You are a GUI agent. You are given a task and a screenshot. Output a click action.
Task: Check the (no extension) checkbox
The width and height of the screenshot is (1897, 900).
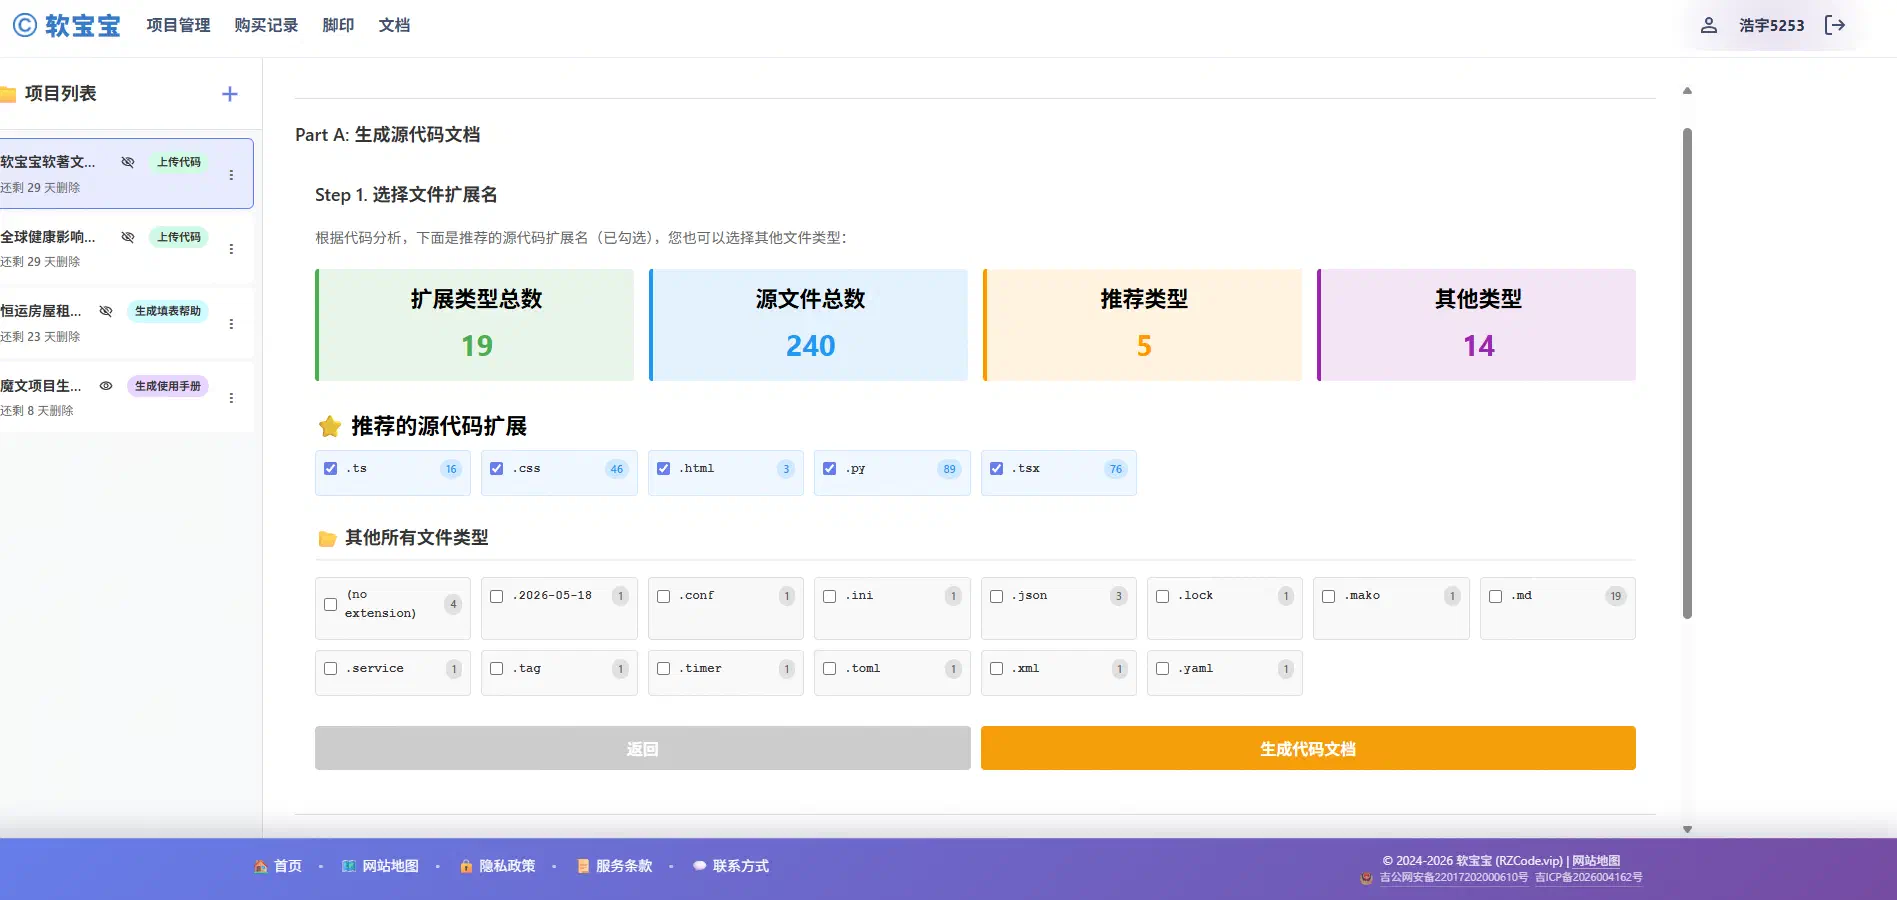pos(331,604)
